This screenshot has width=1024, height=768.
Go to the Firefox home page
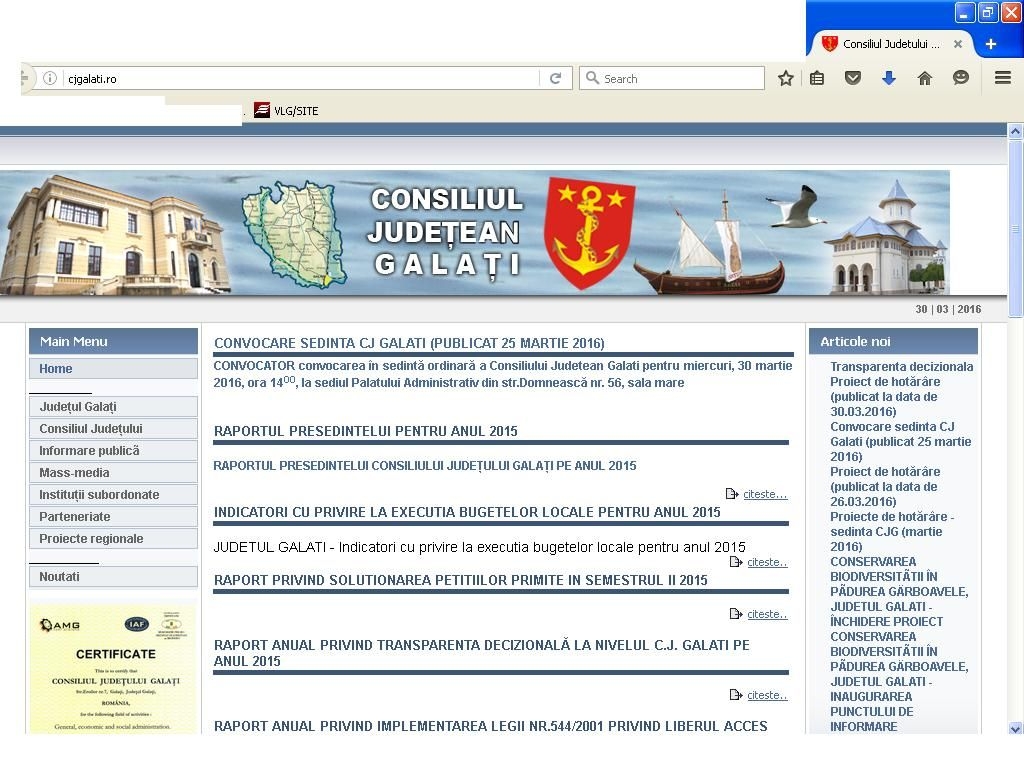tap(925, 78)
